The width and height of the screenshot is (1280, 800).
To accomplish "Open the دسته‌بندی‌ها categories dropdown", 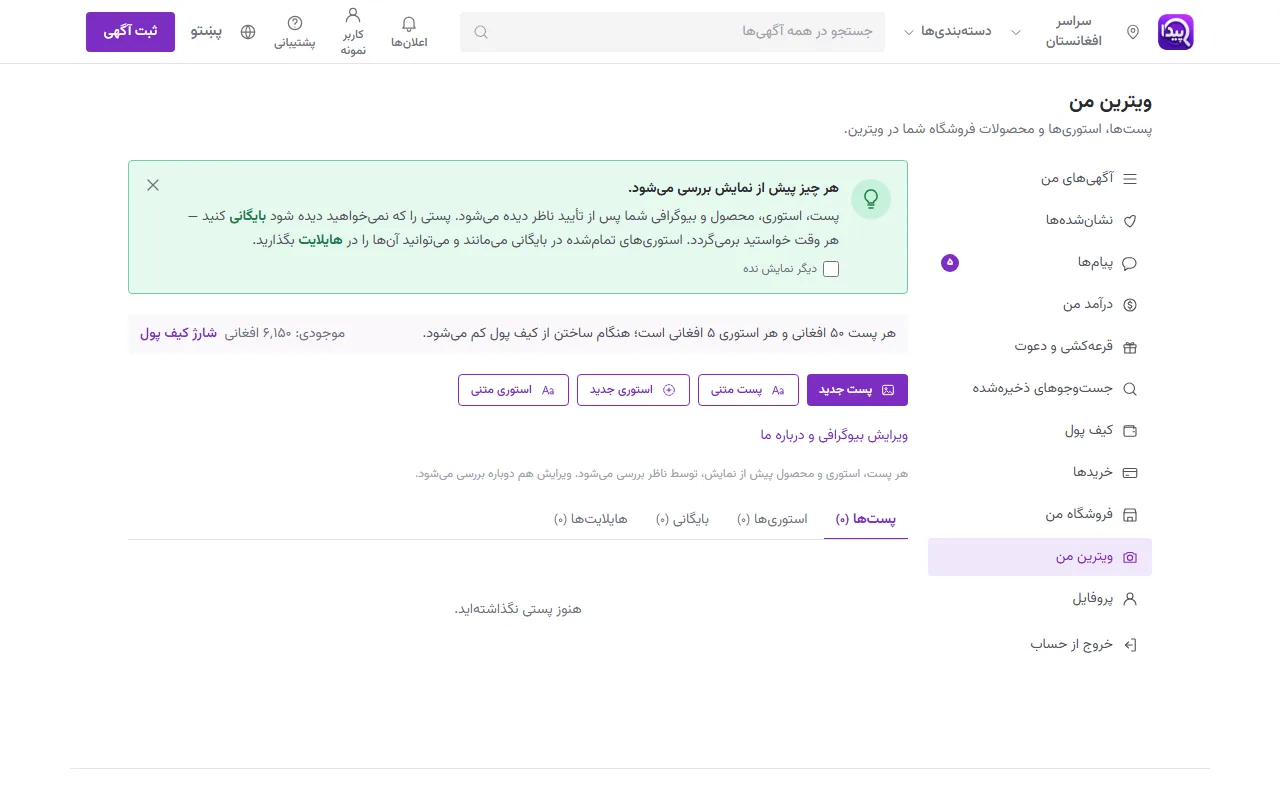I will 948,32.
